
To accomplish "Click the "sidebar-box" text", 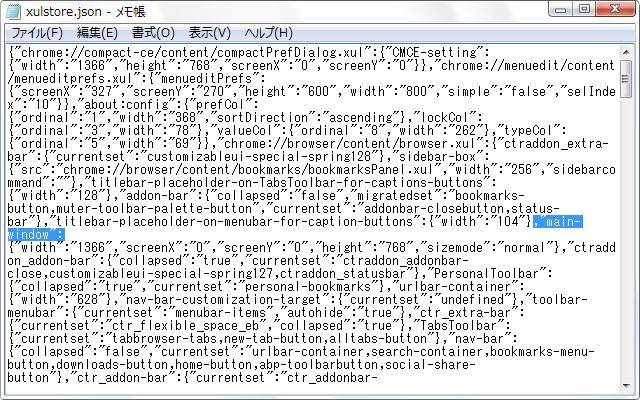I will coord(439,157).
